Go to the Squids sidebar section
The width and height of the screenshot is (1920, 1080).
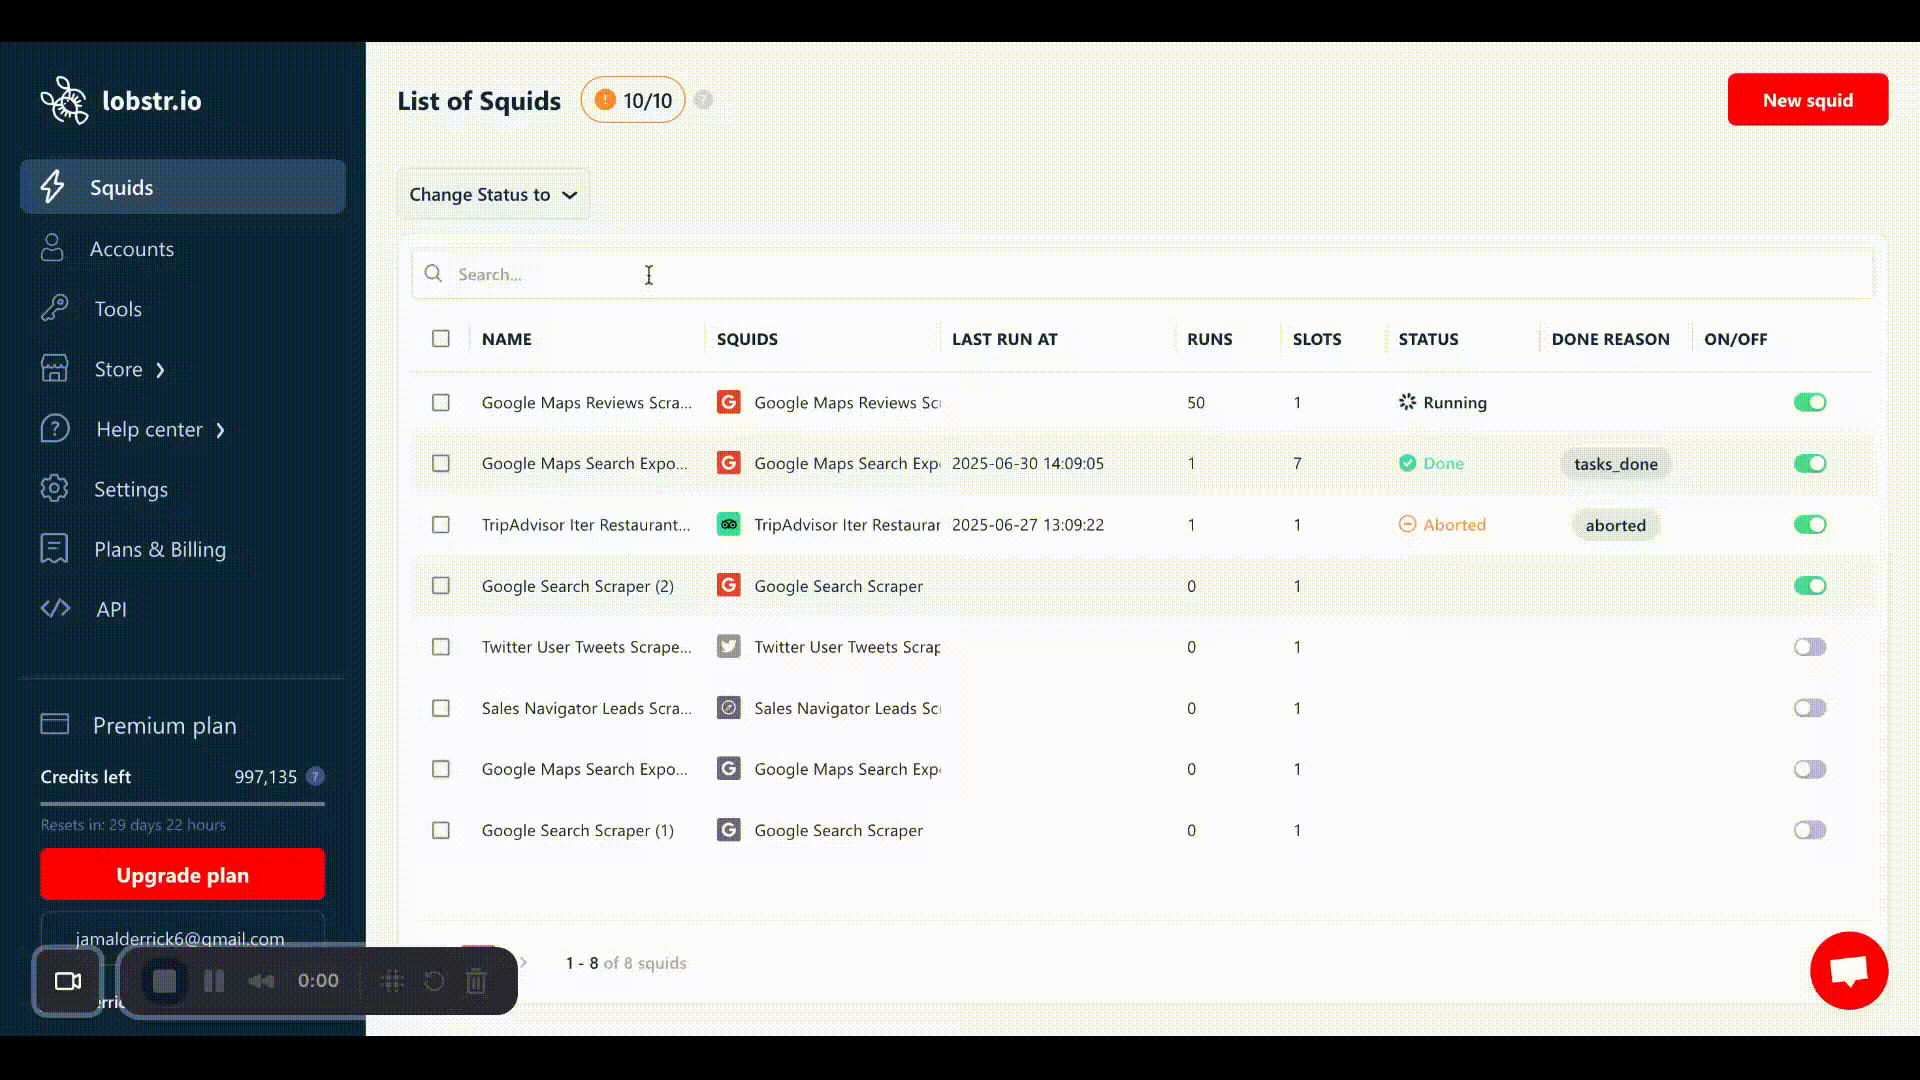pos(183,187)
